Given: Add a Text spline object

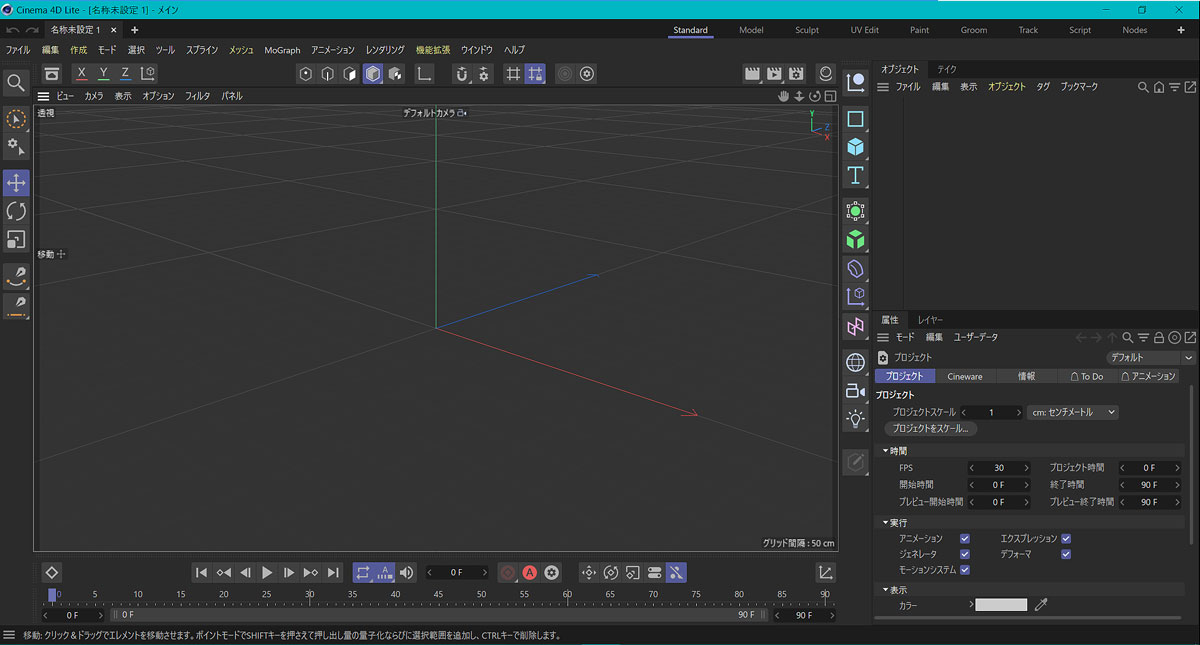Looking at the screenshot, I should click(x=855, y=176).
